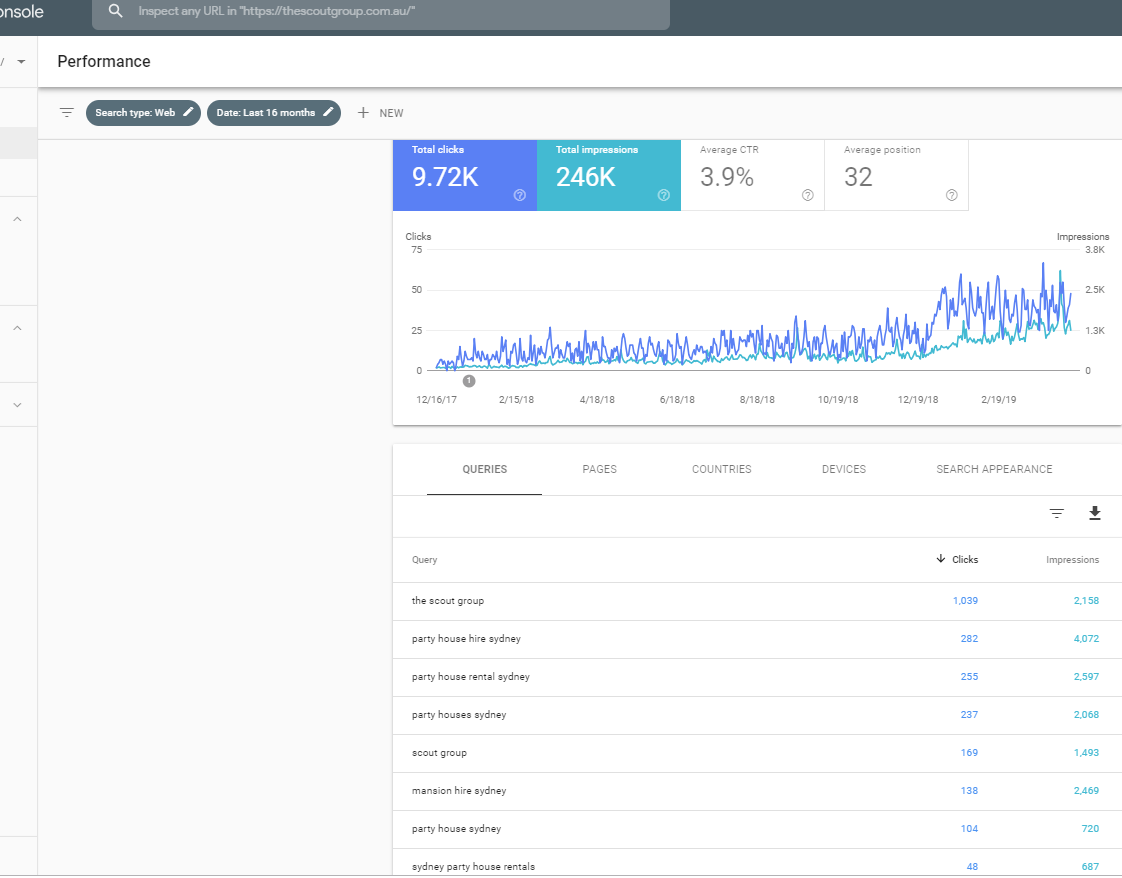This screenshot has height=878, width=1122.
Task: Toggle the Average position metric card
Action: coord(896,175)
